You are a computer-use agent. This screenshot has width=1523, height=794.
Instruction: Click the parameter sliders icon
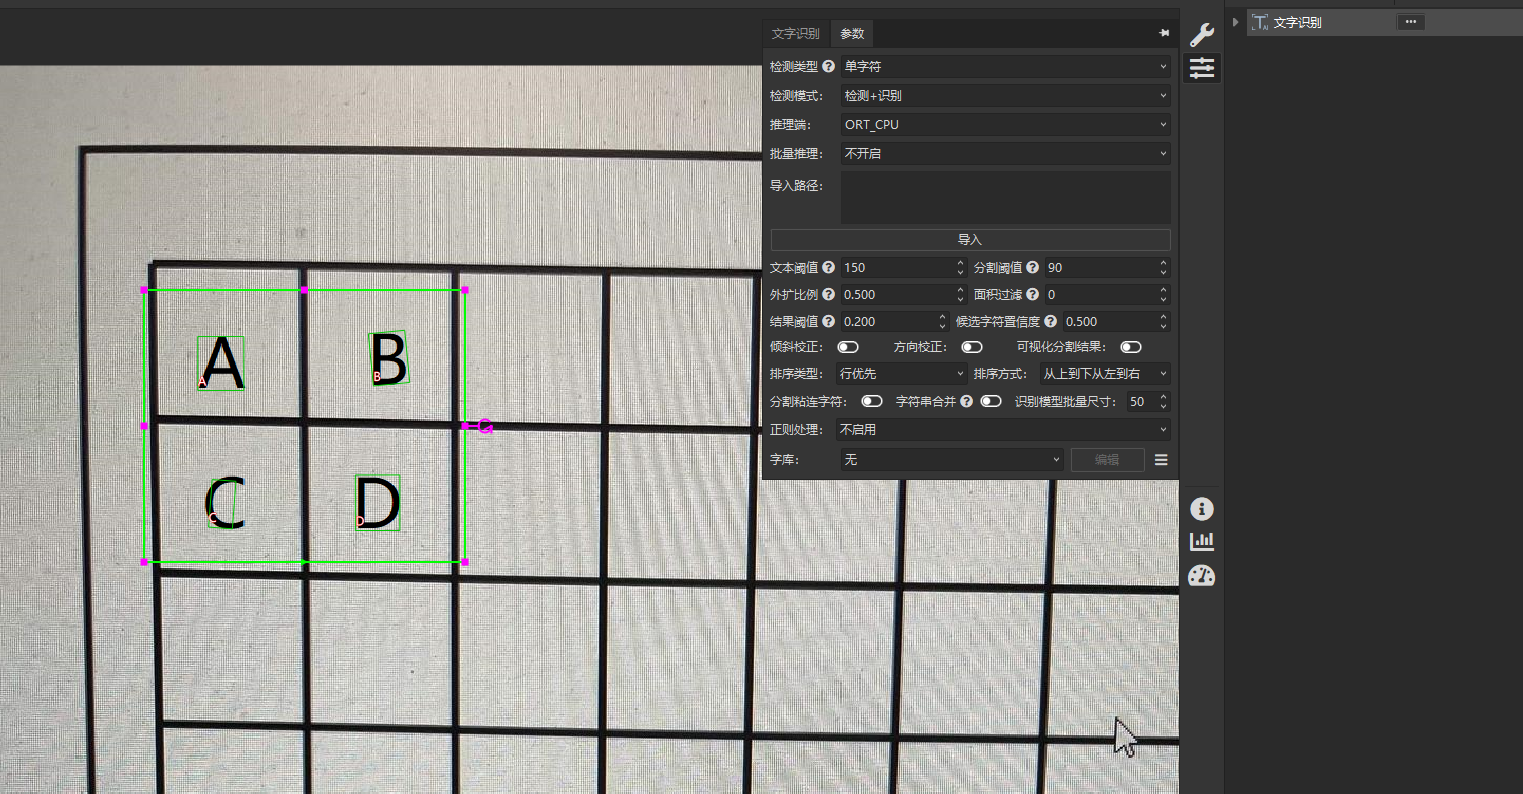click(1201, 68)
